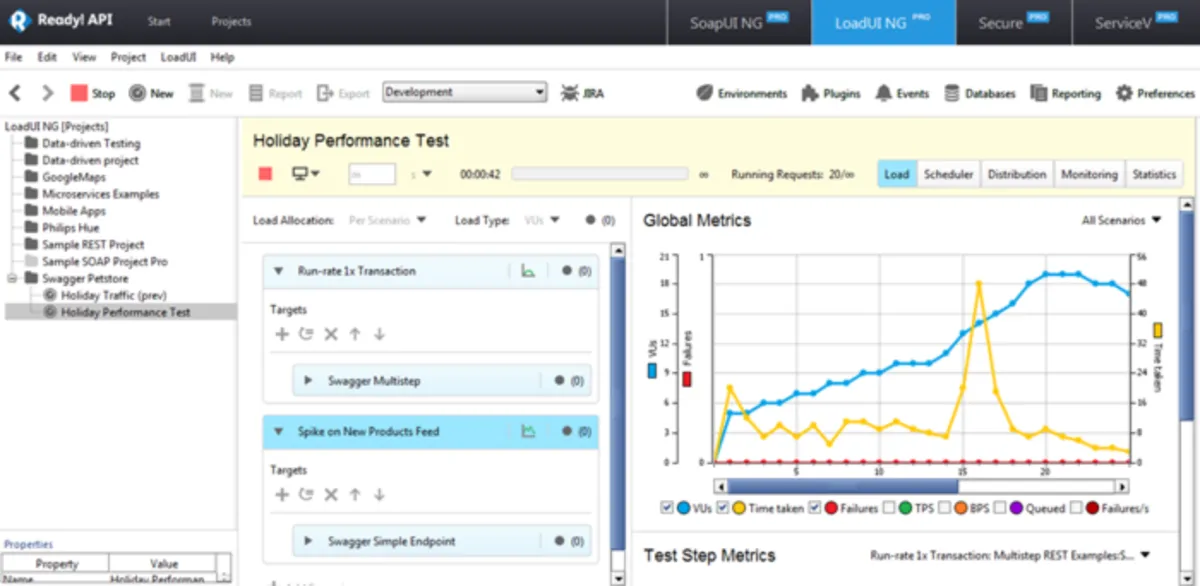Open the Development environment dropdown

point(465,92)
